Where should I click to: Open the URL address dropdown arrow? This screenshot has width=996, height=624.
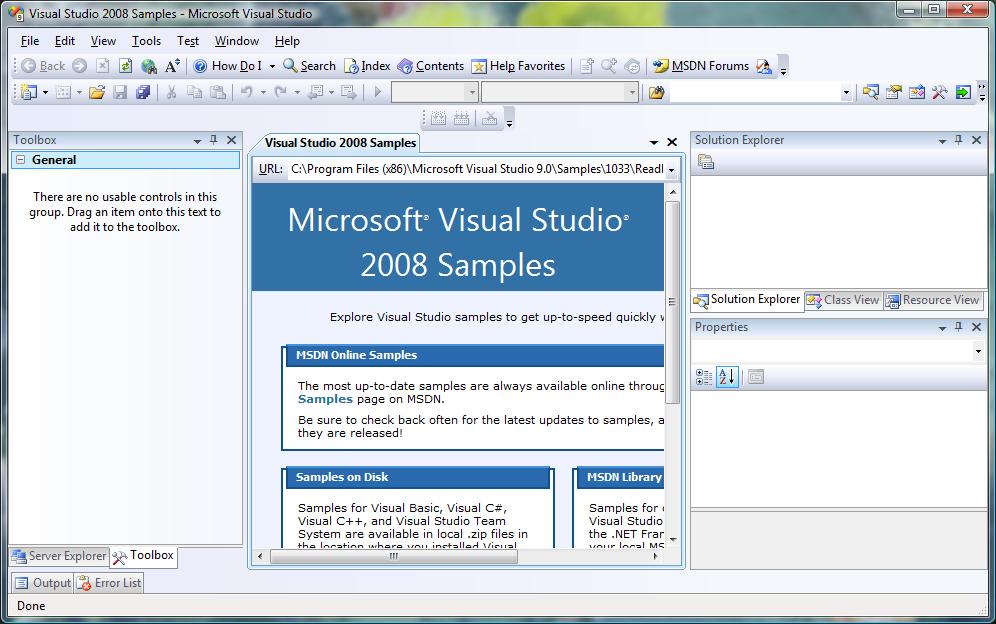pyautogui.click(x=671, y=170)
